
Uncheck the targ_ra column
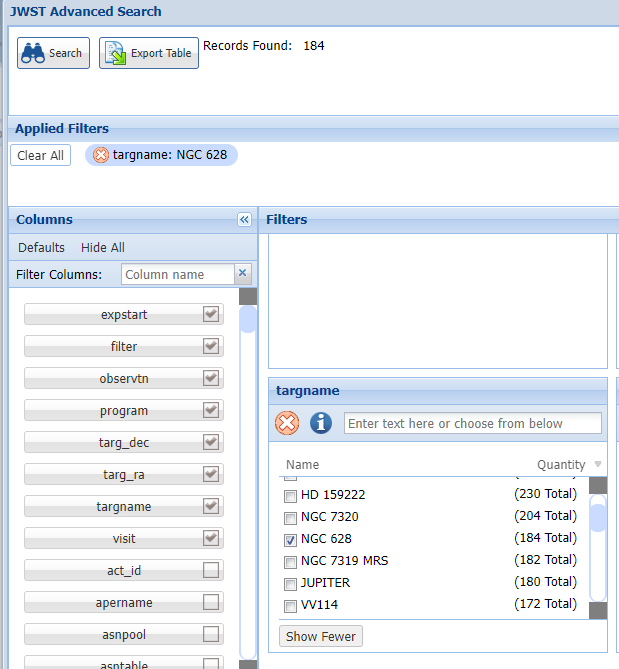pos(211,474)
